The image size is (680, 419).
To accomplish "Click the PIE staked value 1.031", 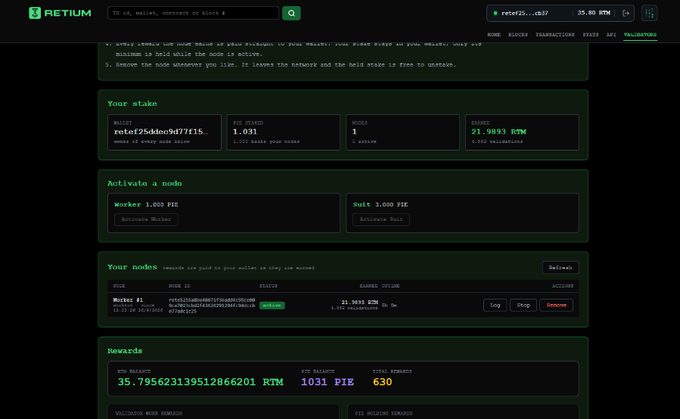I will pos(245,132).
